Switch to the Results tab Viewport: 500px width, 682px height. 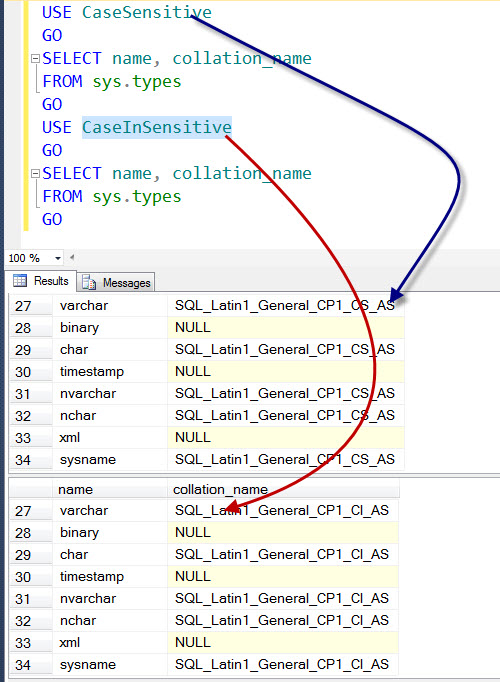tap(42, 281)
